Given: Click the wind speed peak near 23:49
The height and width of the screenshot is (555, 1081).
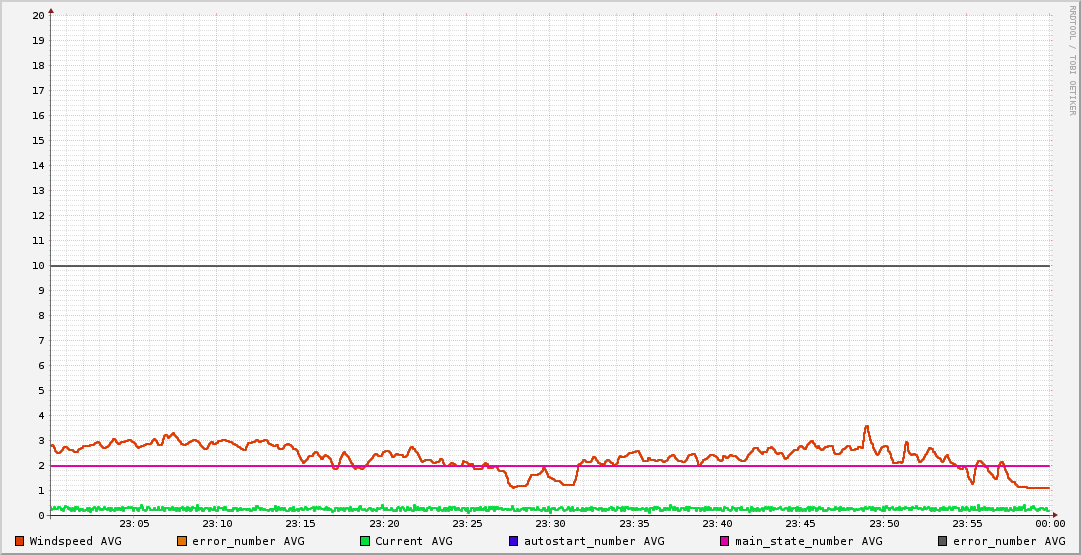Looking at the screenshot, I should click(x=866, y=427).
